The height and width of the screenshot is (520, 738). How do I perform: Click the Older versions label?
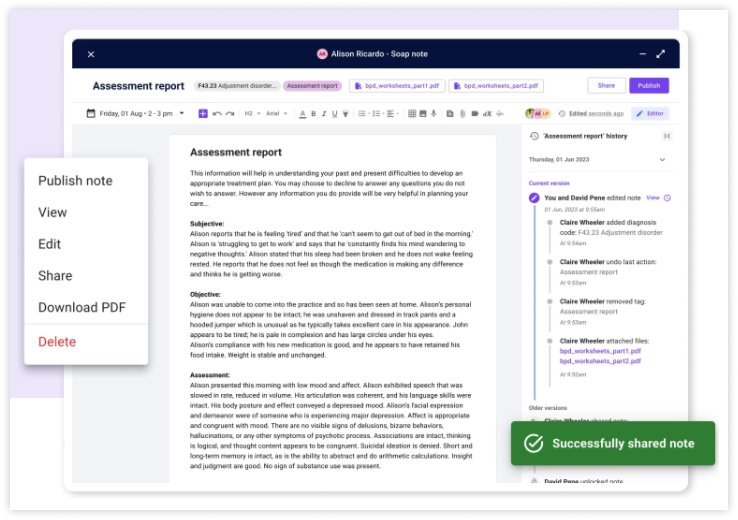(548, 408)
